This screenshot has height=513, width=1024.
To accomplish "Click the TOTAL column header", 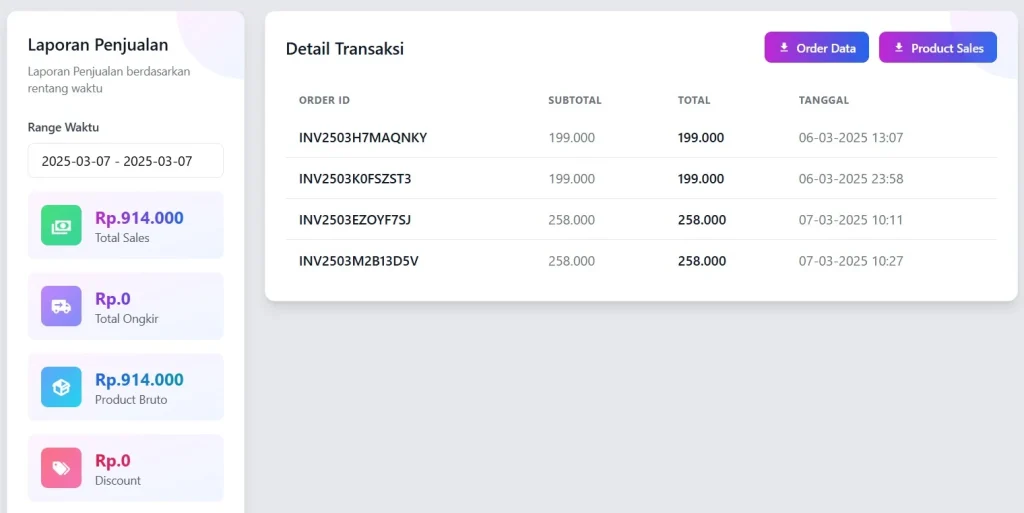I will [x=694, y=100].
